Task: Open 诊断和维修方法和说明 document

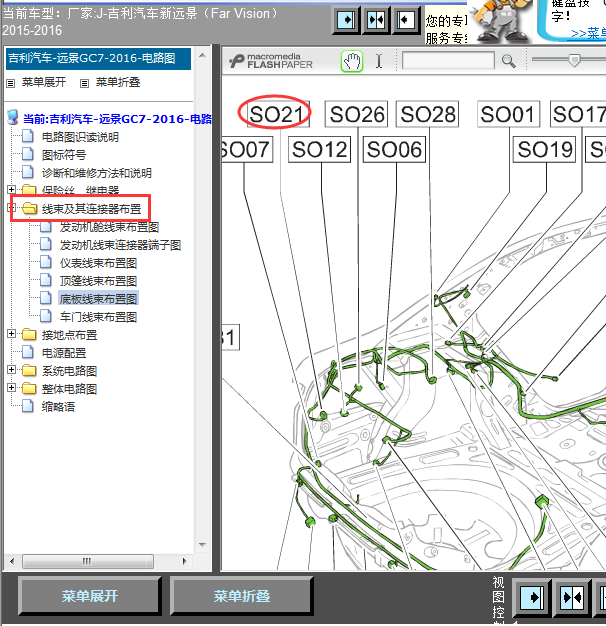Action: [x=97, y=173]
